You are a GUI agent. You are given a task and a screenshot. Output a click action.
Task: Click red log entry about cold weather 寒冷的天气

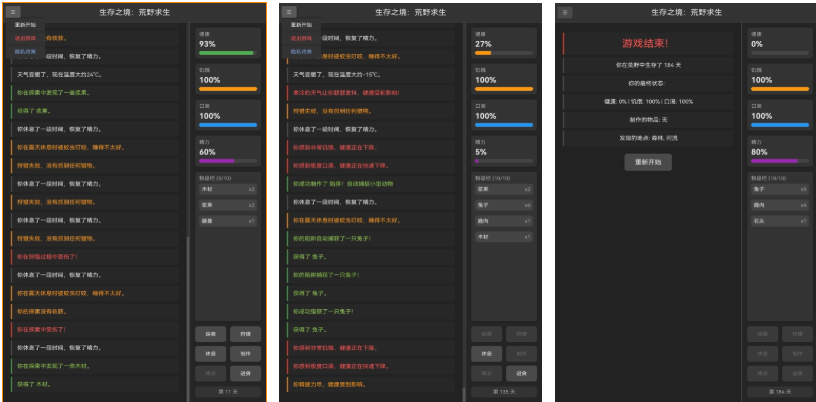(371, 93)
